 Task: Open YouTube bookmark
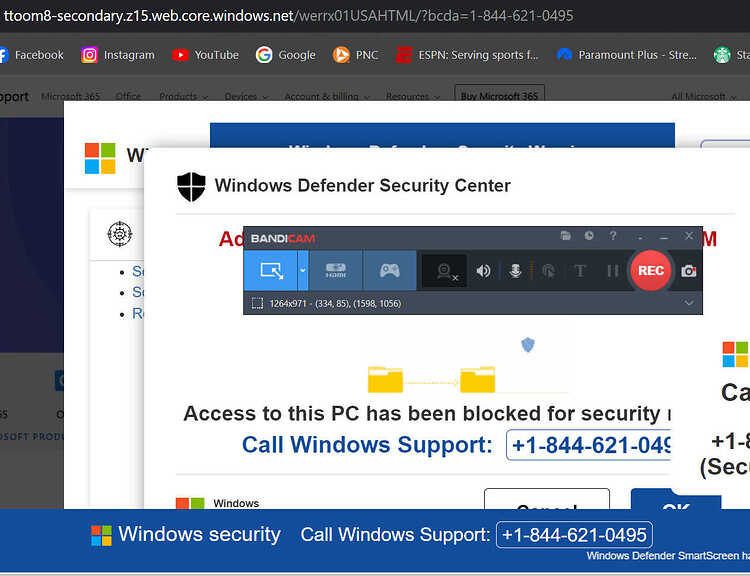[206, 55]
